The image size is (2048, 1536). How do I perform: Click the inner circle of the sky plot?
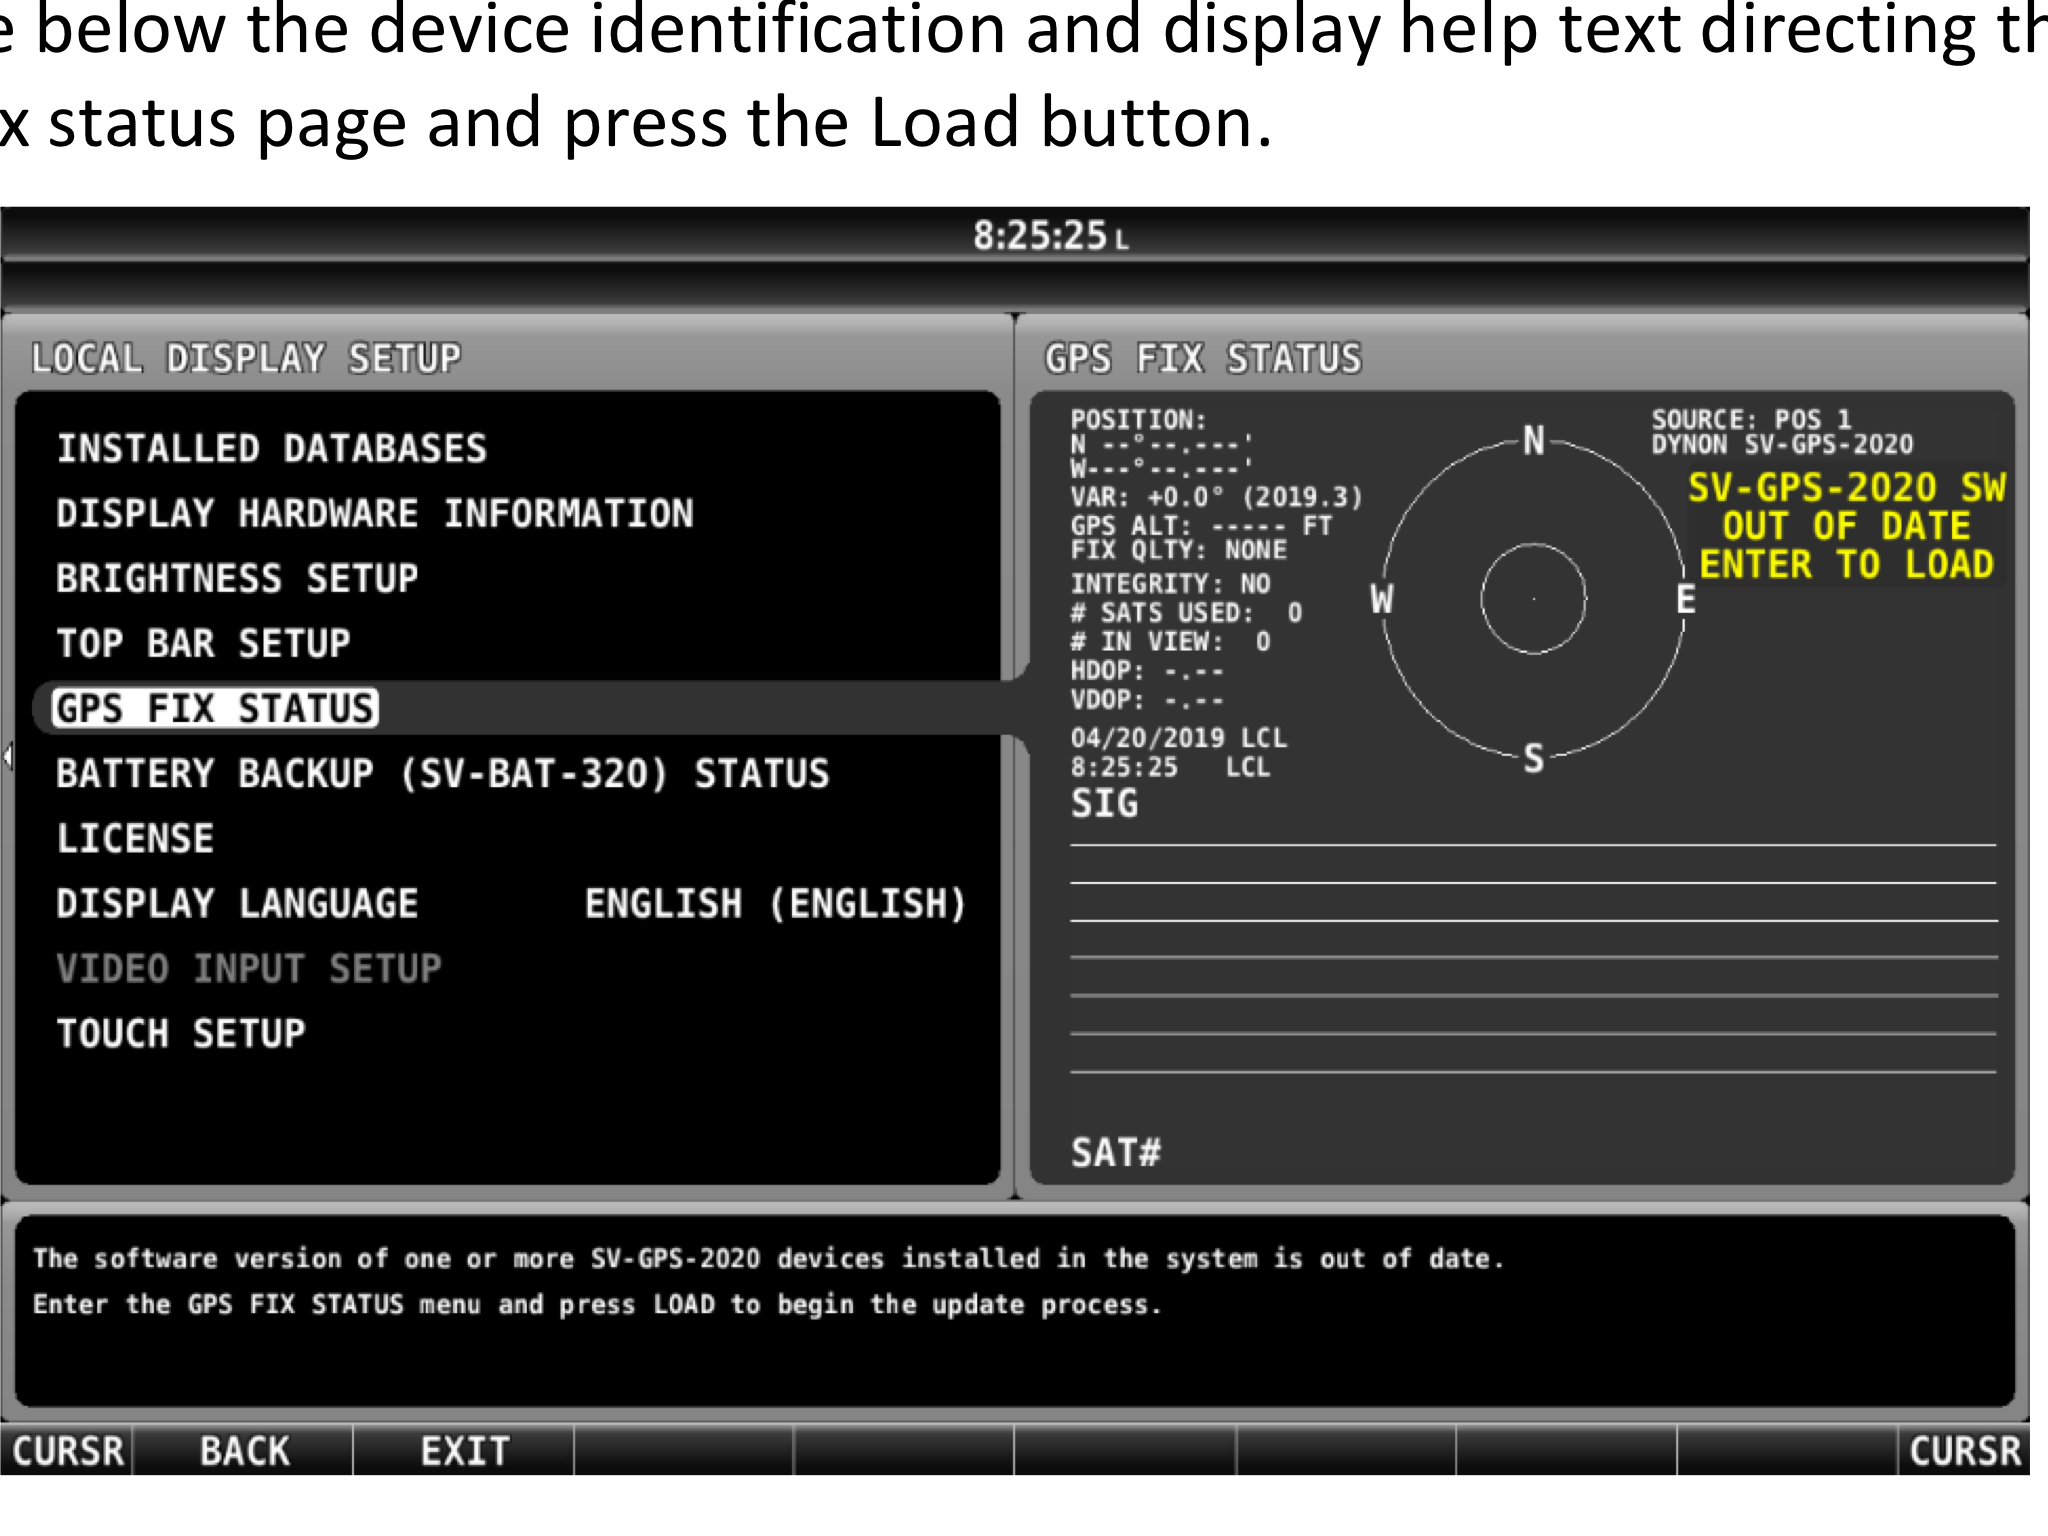[x=1533, y=599]
